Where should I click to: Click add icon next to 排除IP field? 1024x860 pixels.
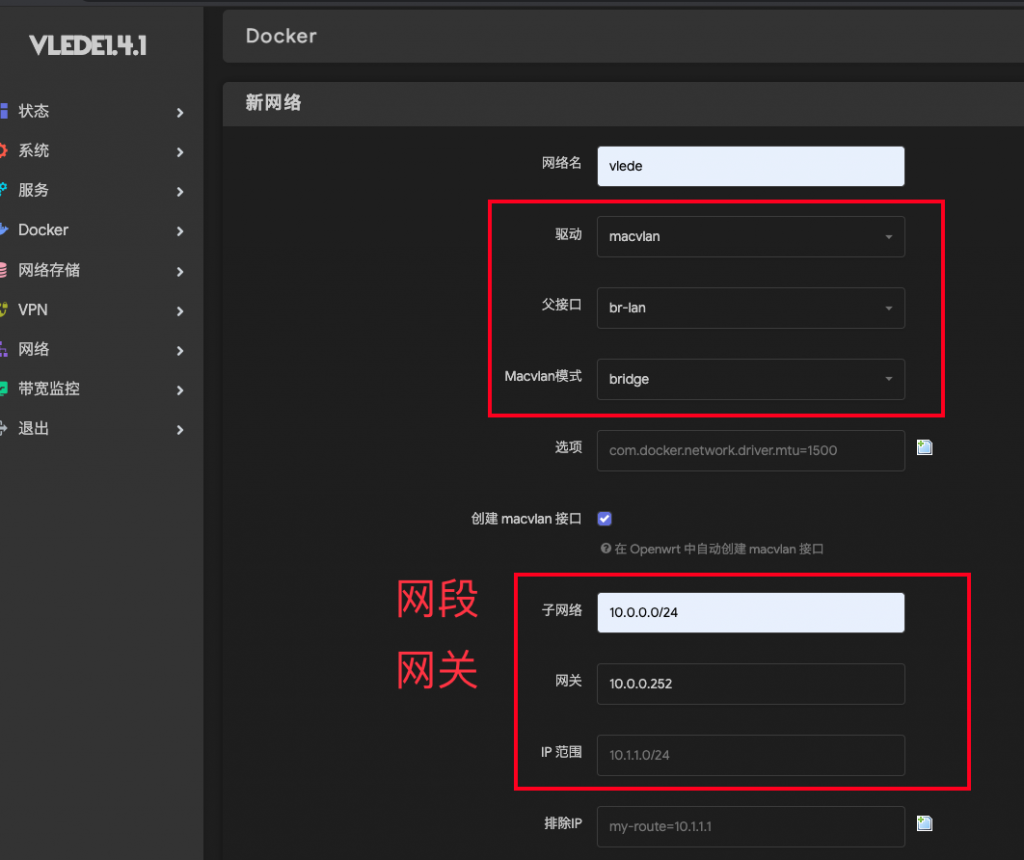924,823
